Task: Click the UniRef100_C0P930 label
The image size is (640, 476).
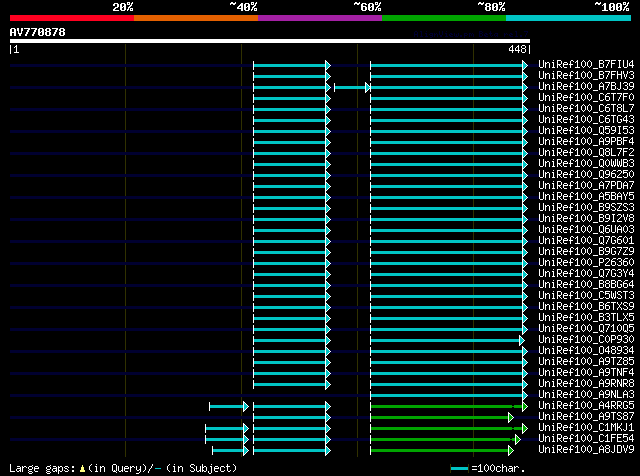Action: click(586, 340)
